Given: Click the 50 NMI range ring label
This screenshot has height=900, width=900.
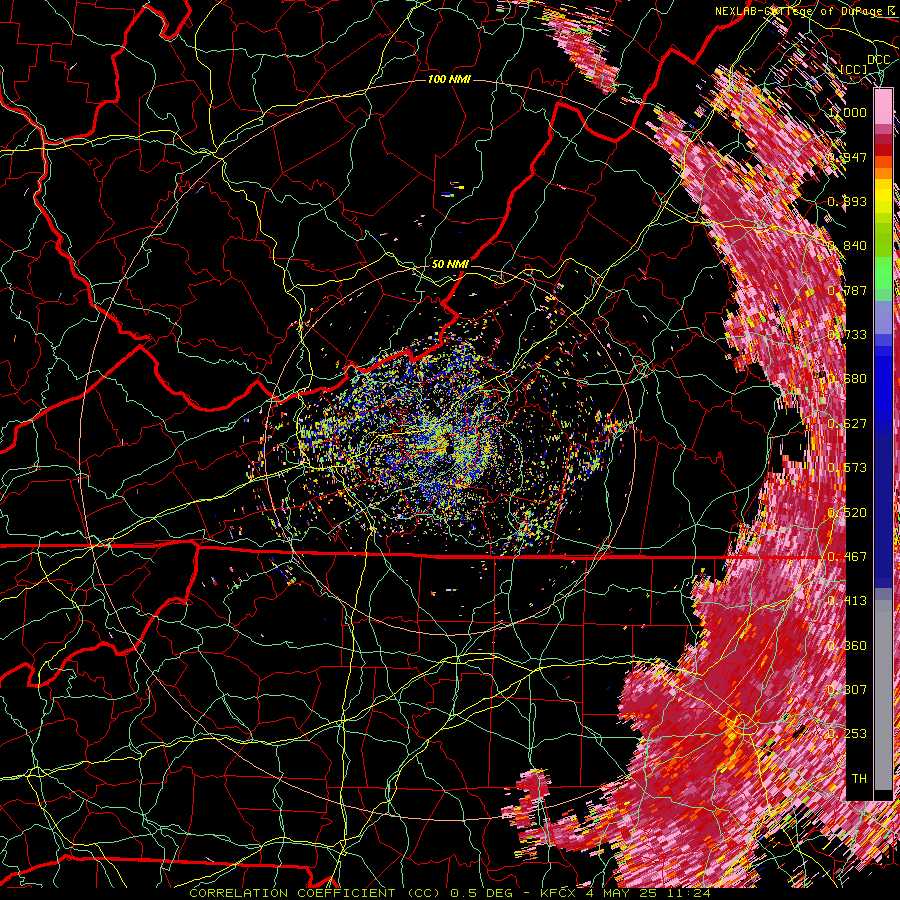Looking at the screenshot, I should [450, 264].
